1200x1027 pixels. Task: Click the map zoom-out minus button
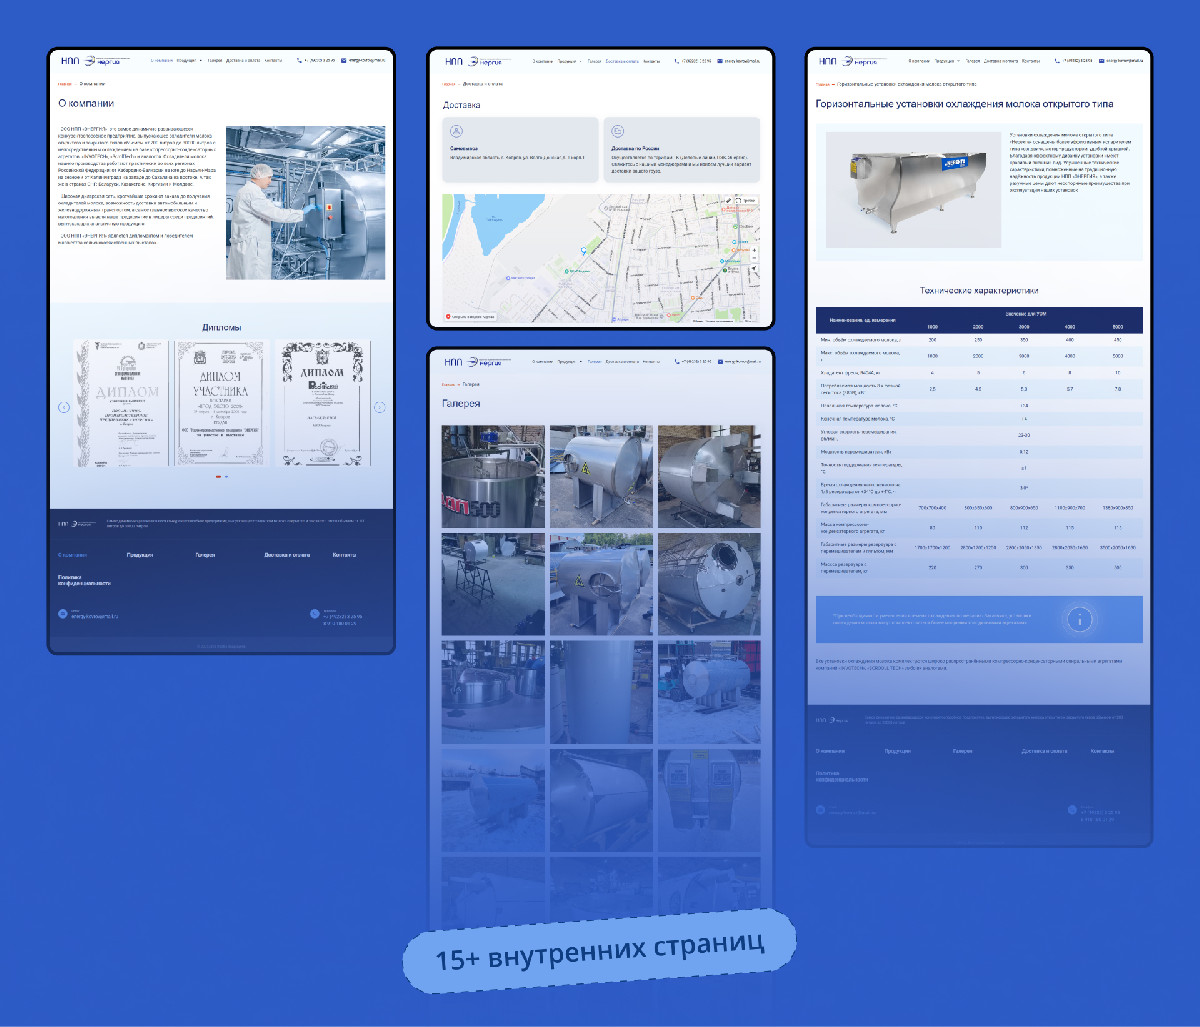[753, 256]
